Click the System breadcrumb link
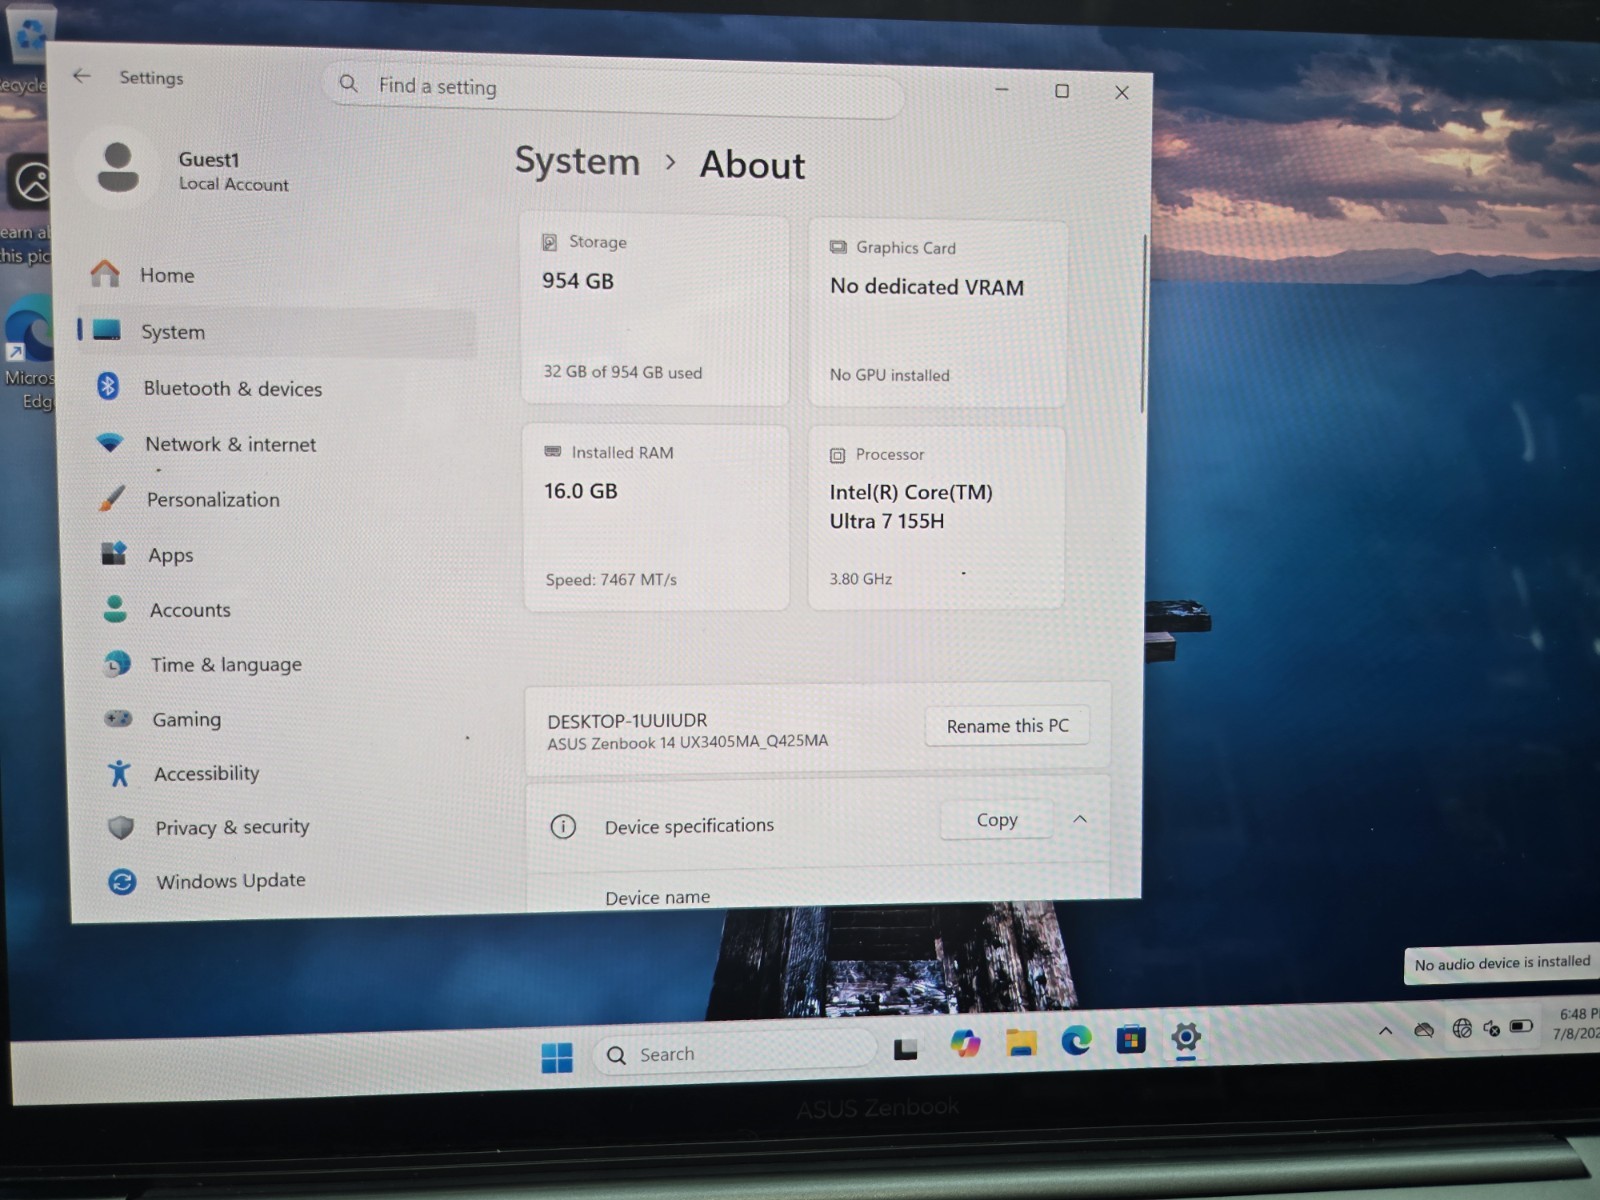Viewport: 1600px width, 1200px height. pyautogui.click(x=577, y=161)
